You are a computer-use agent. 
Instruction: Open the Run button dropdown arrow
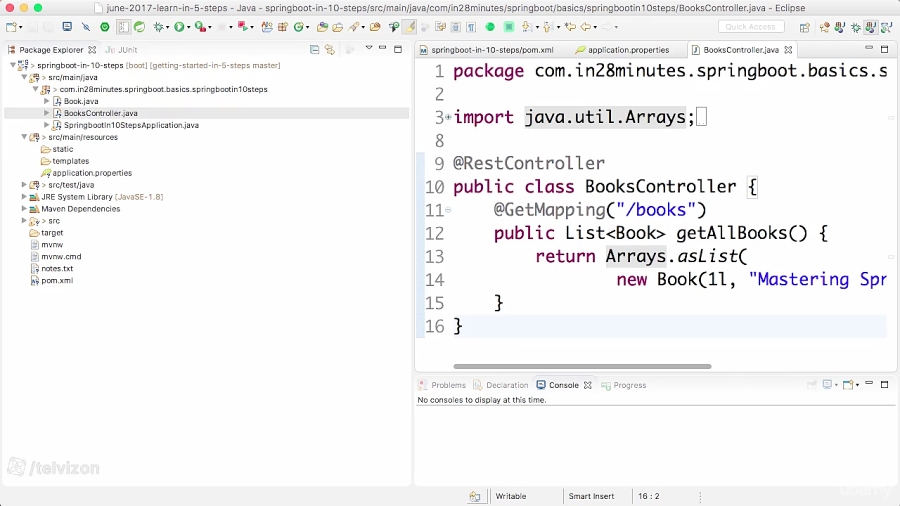(x=188, y=28)
